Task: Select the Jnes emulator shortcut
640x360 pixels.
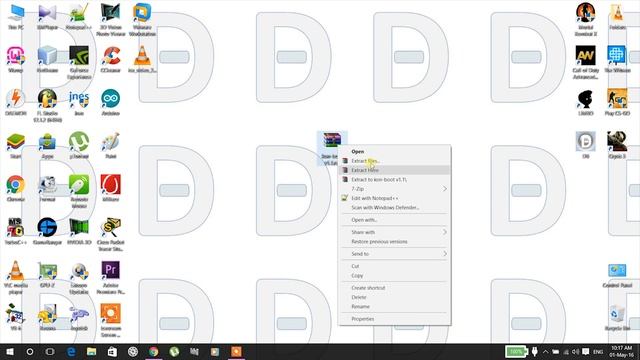Action: click(x=79, y=102)
